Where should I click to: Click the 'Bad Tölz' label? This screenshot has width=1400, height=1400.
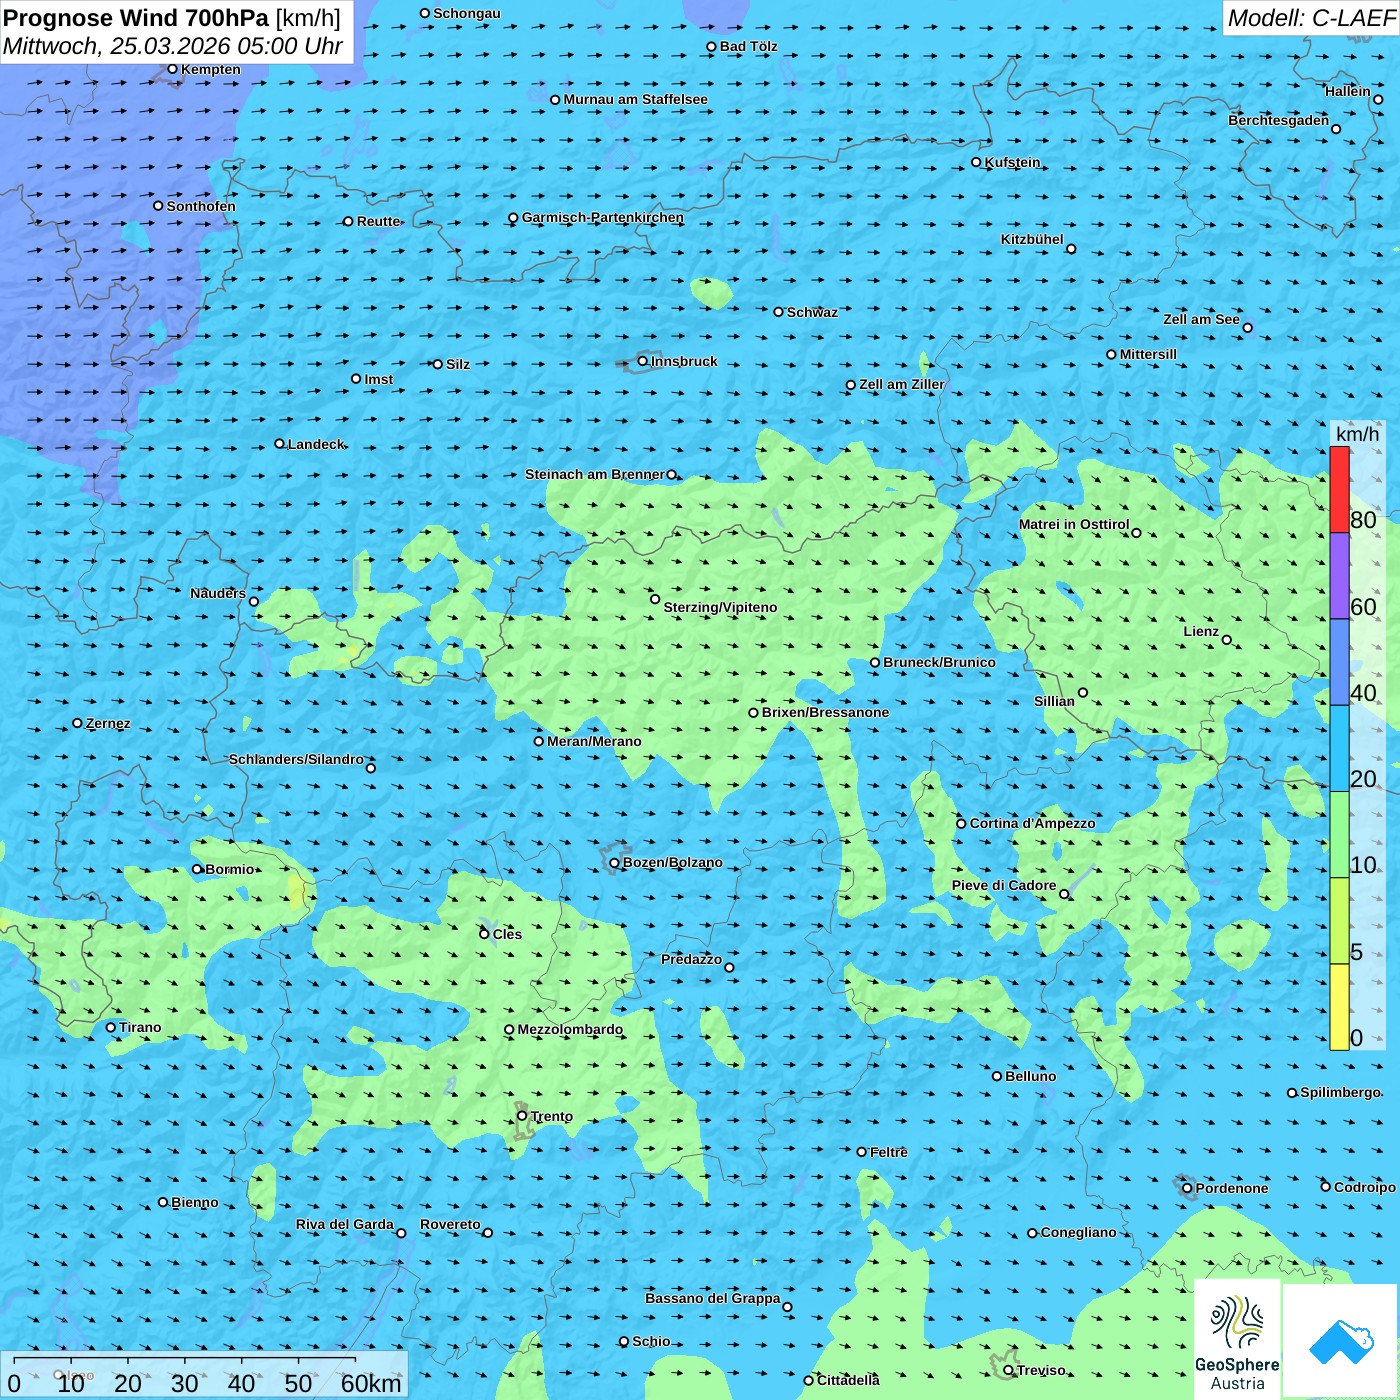click(x=748, y=46)
